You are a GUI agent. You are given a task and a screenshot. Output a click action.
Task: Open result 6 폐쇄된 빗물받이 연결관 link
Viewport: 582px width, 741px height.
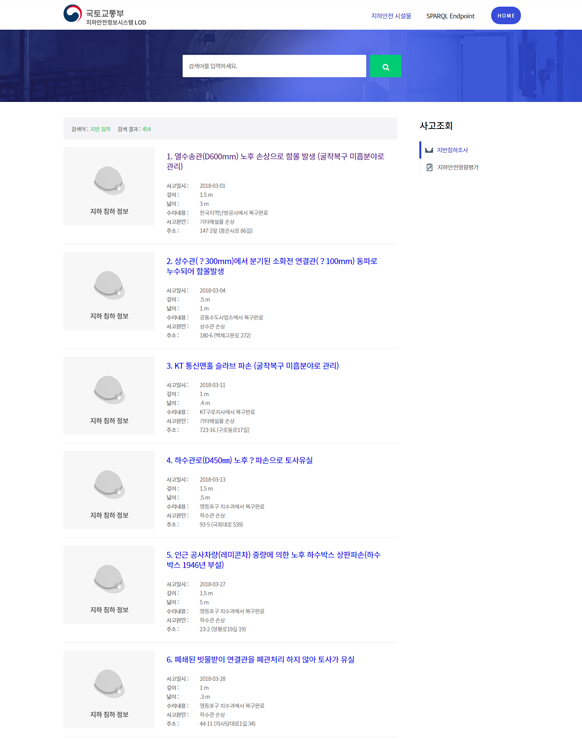[x=260, y=660]
